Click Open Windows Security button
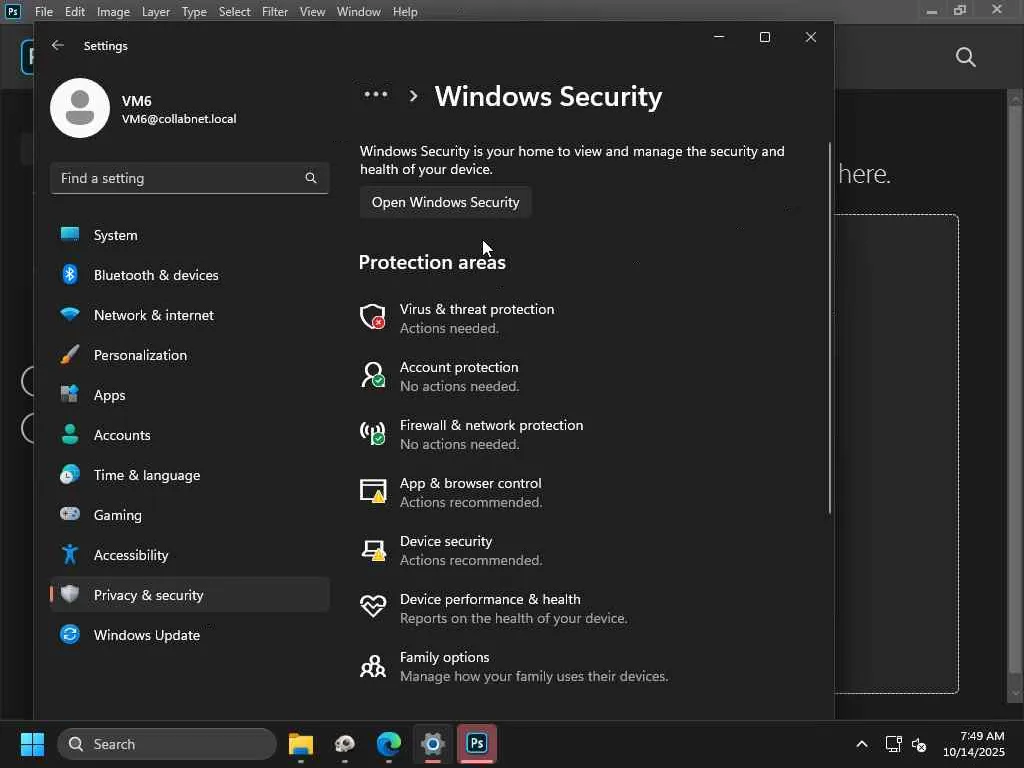Image resolution: width=1024 pixels, height=768 pixels. (445, 202)
